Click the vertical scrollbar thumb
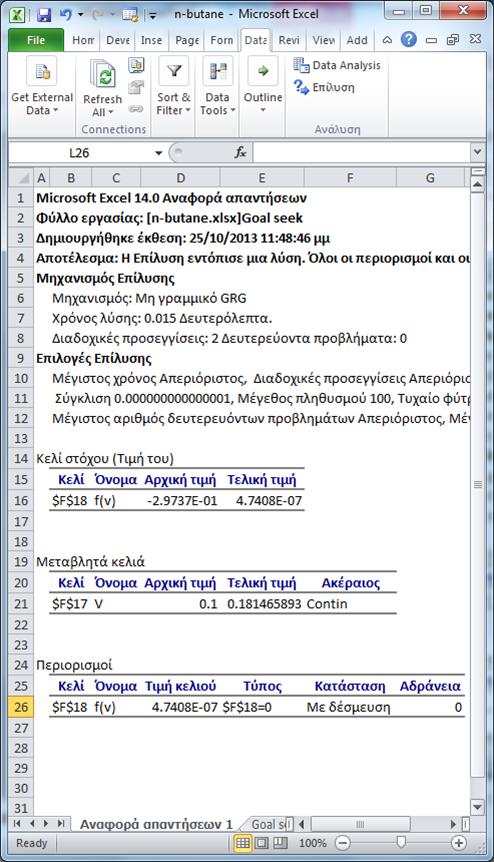The height and width of the screenshot is (862, 494). pos(478,485)
